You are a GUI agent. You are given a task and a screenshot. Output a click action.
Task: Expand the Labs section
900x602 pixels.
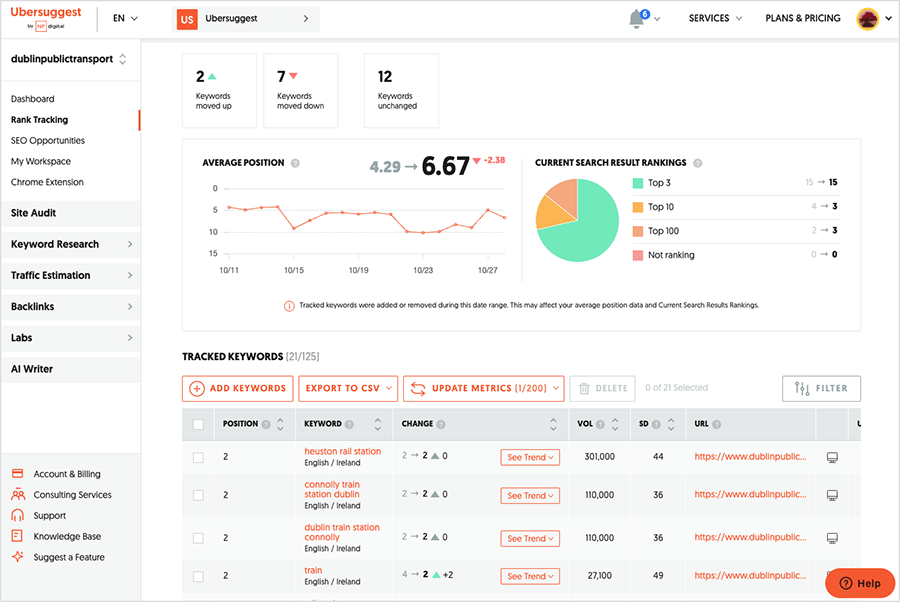pyautogui.click(x=71, y=338)
